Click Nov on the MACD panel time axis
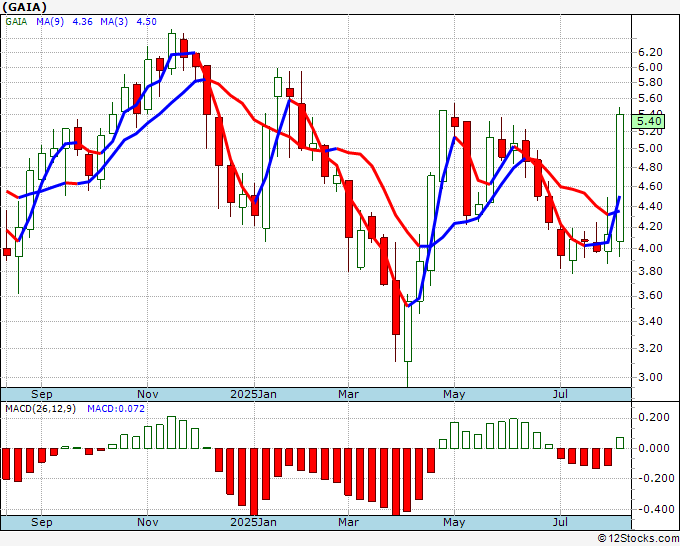 click(147, 522)
